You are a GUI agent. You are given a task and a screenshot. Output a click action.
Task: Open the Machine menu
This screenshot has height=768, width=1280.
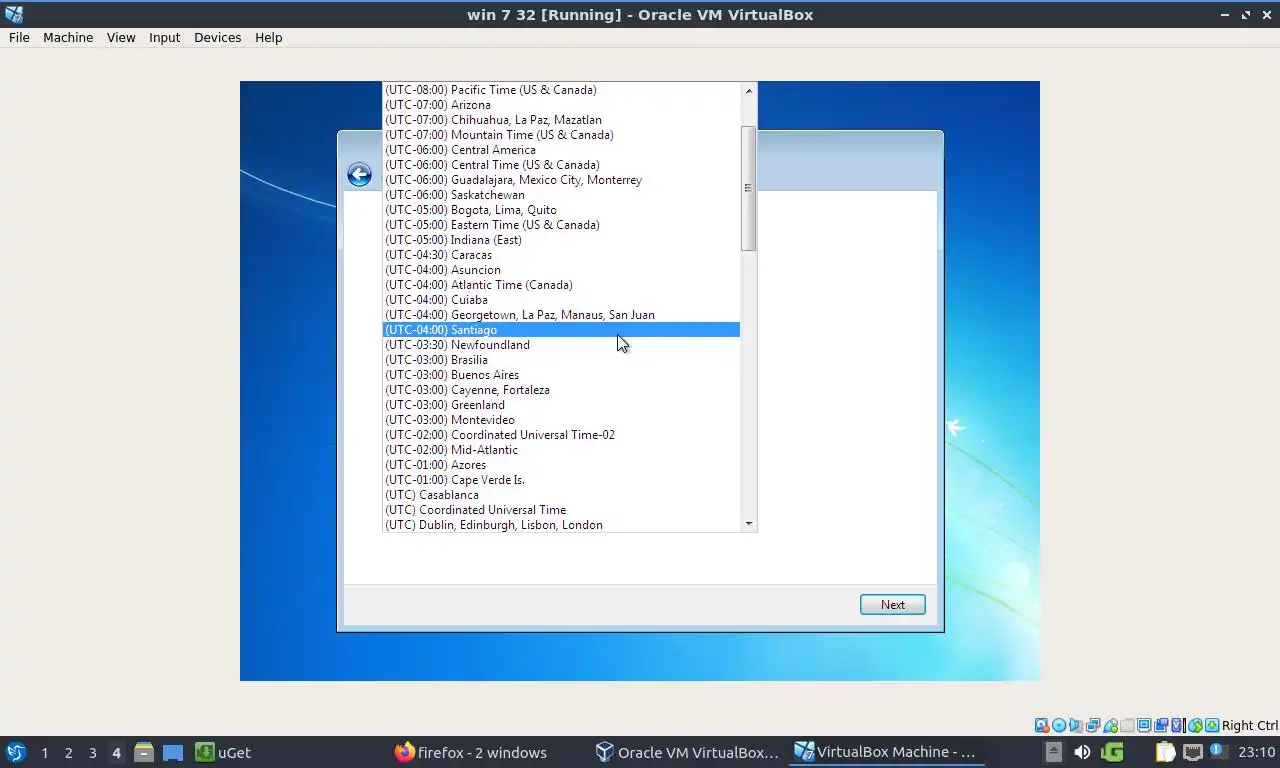(68, 37)
